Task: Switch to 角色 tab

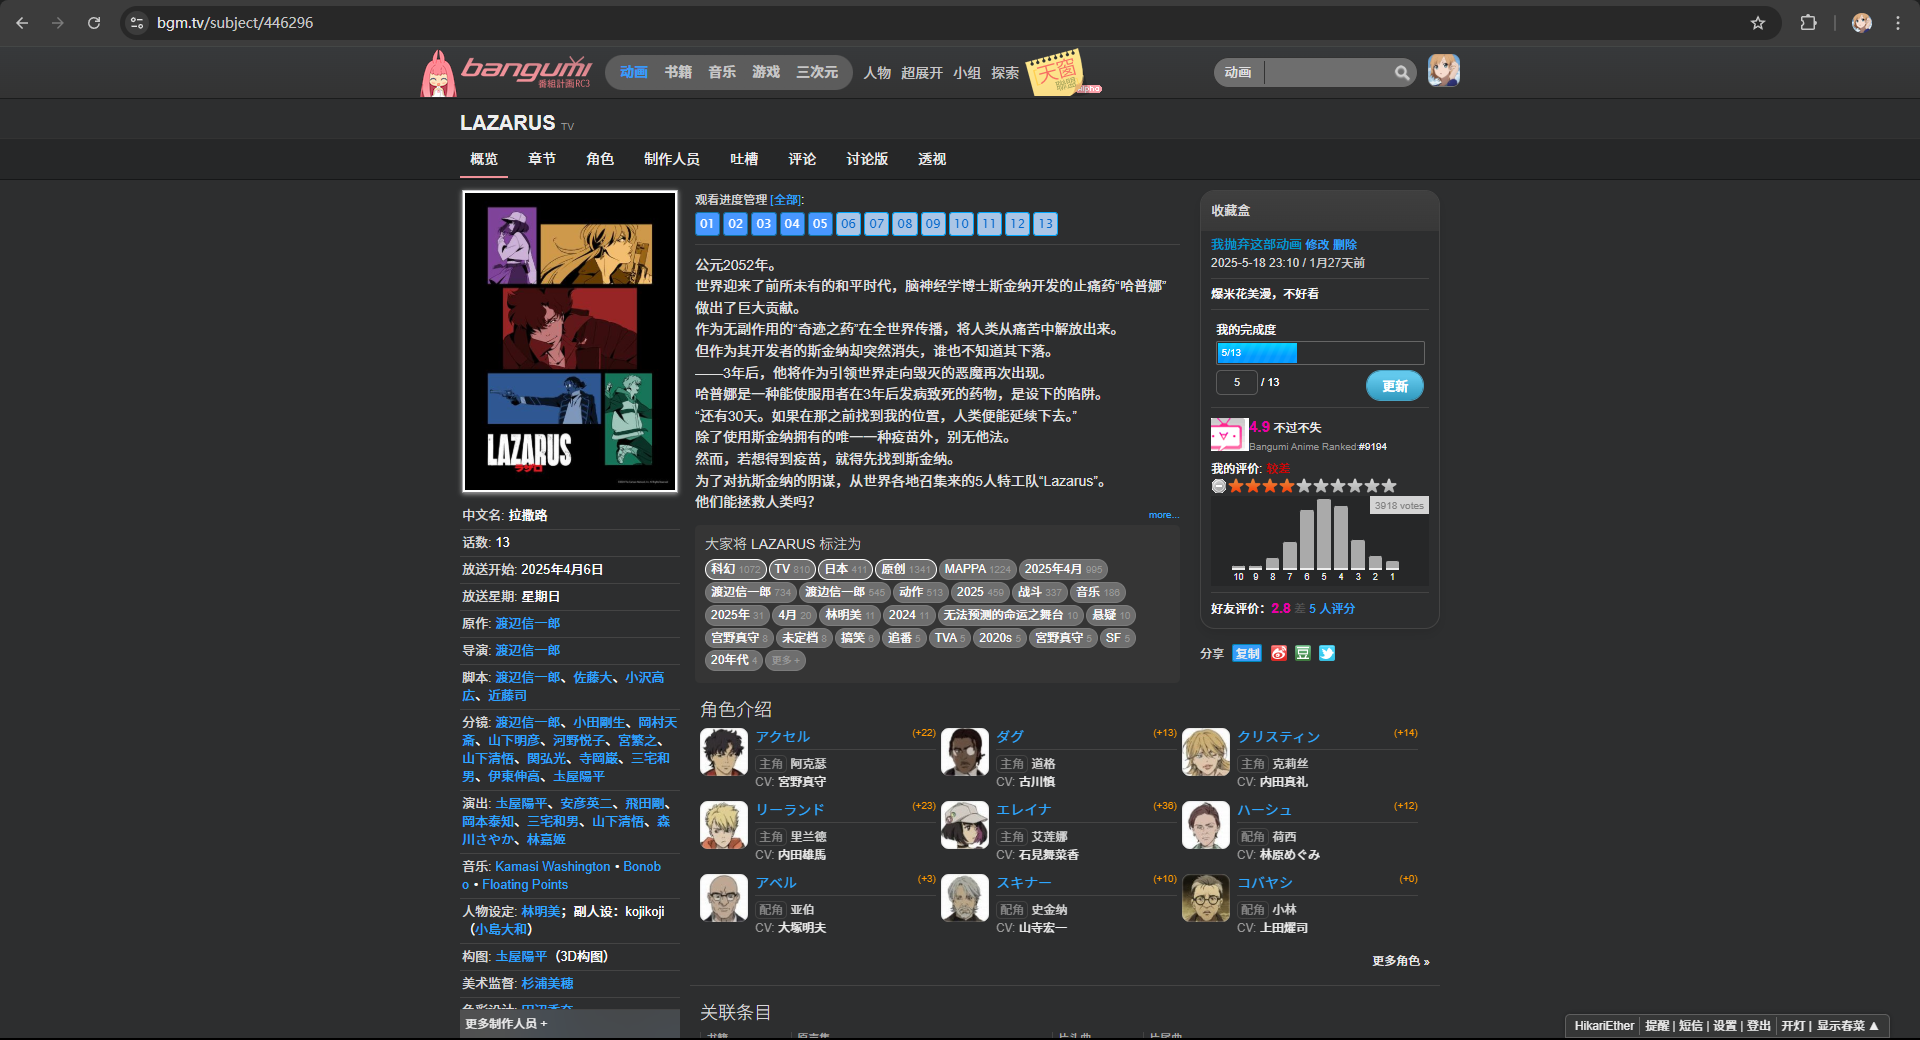Action: [x=600, y=159]
